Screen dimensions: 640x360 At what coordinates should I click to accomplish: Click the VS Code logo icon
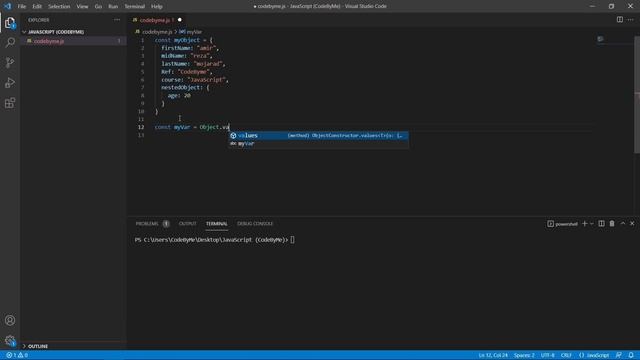(7, 6)
